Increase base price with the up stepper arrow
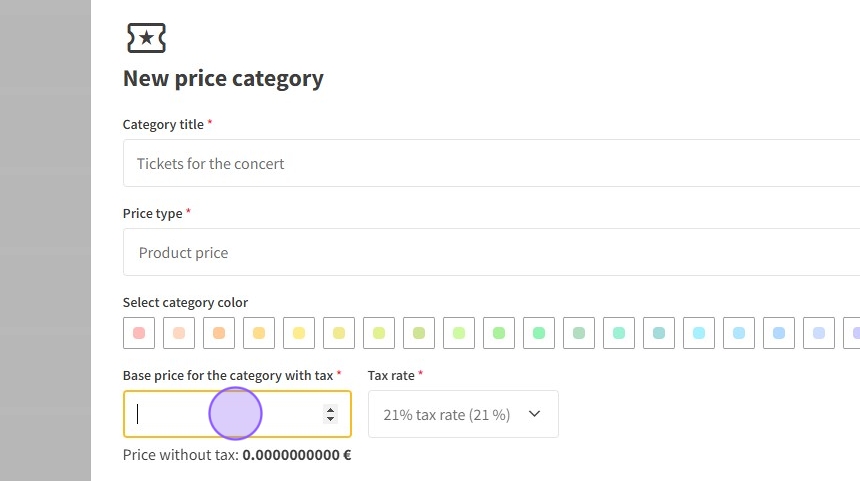 tap(331, 409)
